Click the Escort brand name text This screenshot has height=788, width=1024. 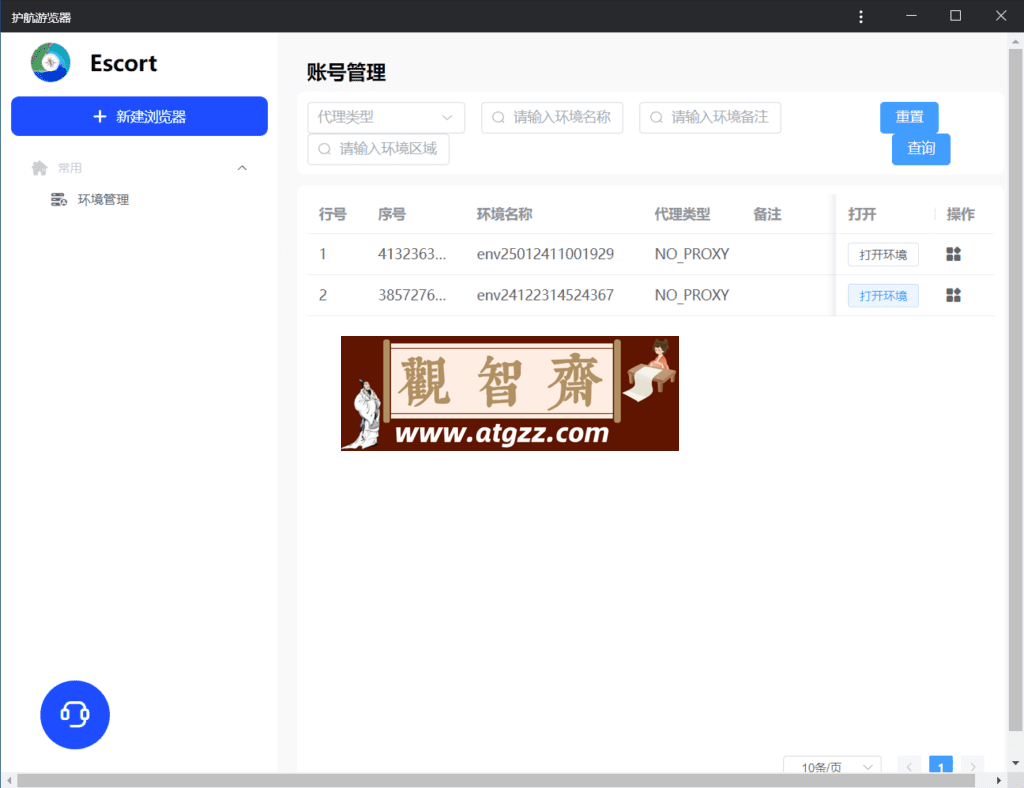pyautogui.click(x=123, y=63)
